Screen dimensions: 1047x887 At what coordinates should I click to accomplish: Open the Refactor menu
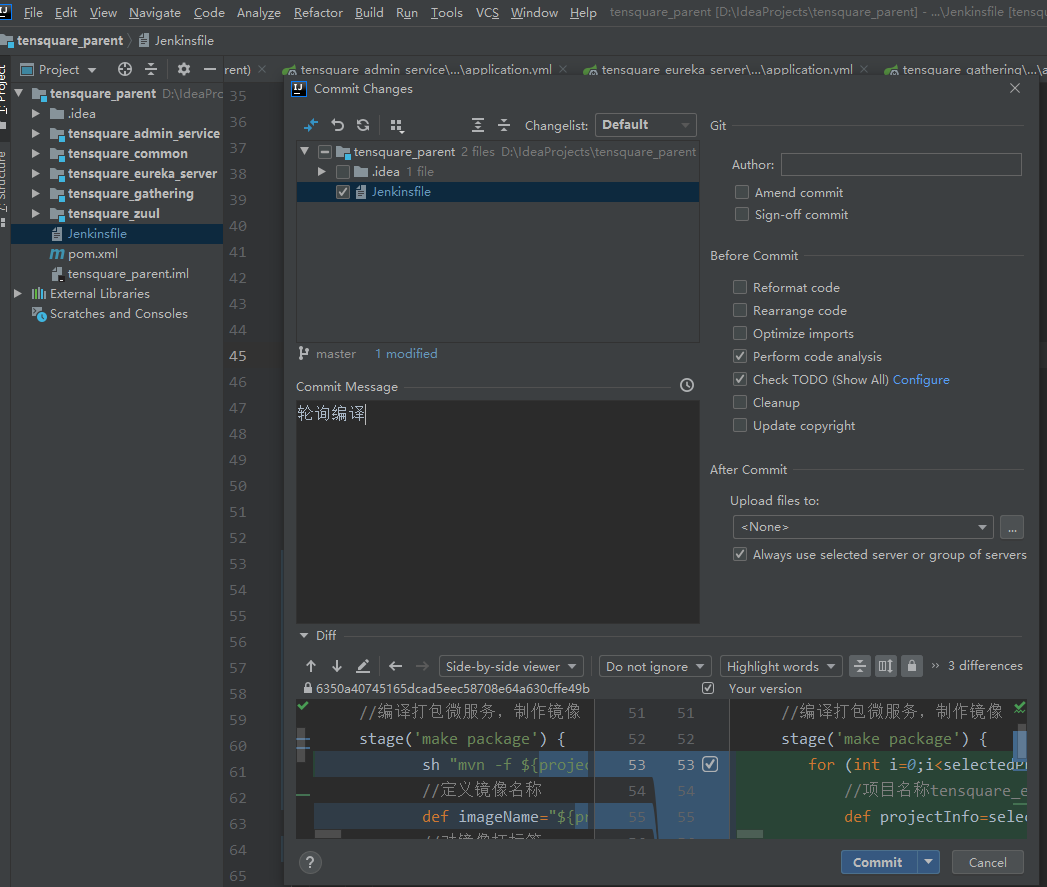click(x=318, y=13)
